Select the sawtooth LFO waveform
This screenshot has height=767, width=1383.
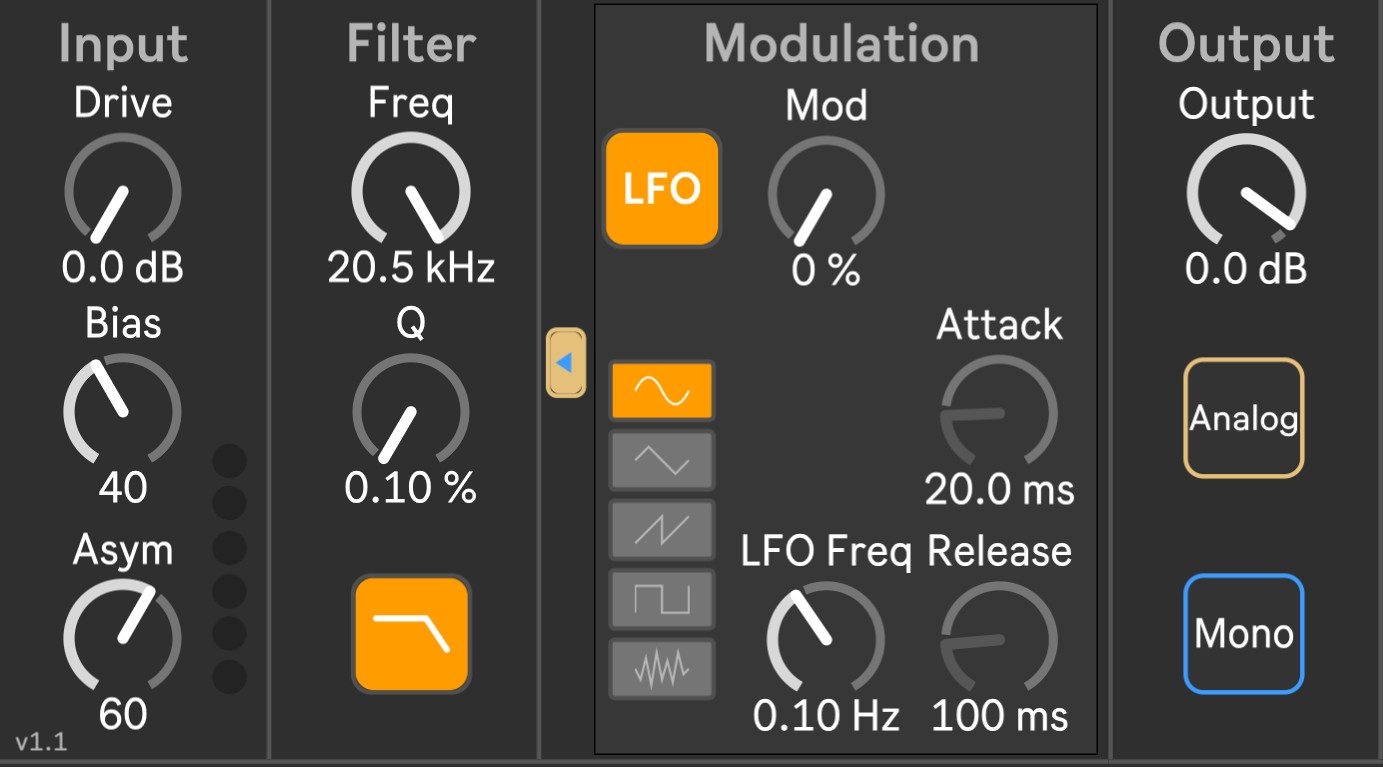[662, 529]
